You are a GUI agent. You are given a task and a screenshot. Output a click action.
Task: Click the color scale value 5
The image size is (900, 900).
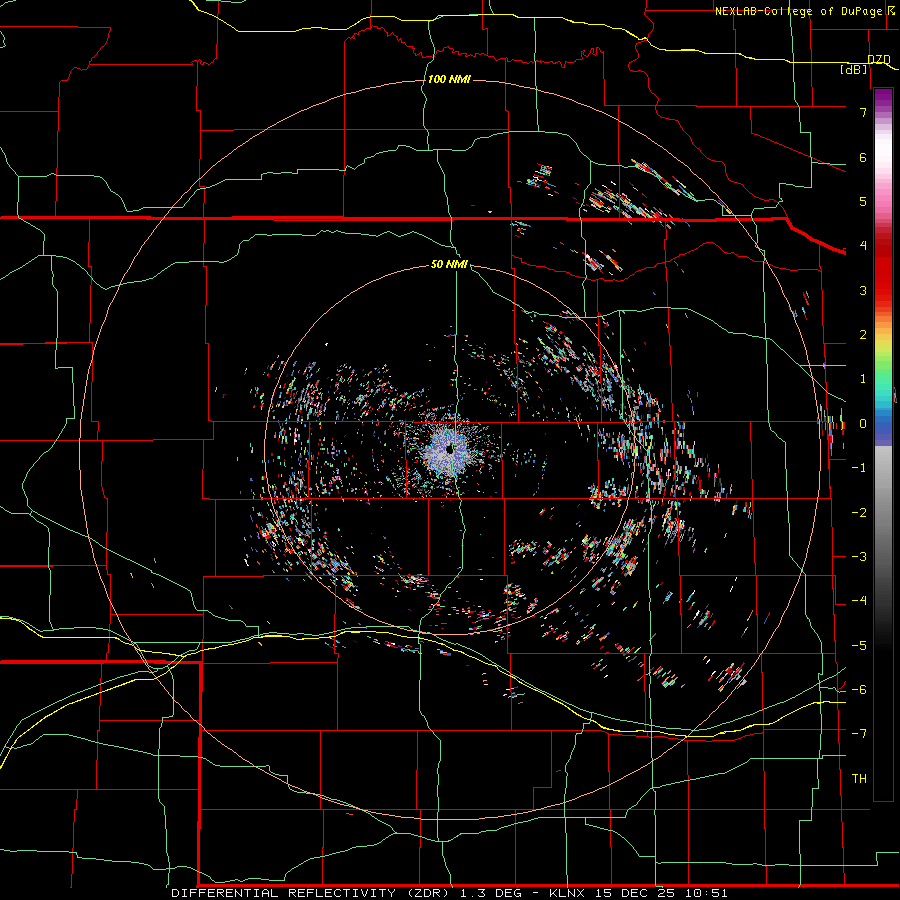pos(863,201)
